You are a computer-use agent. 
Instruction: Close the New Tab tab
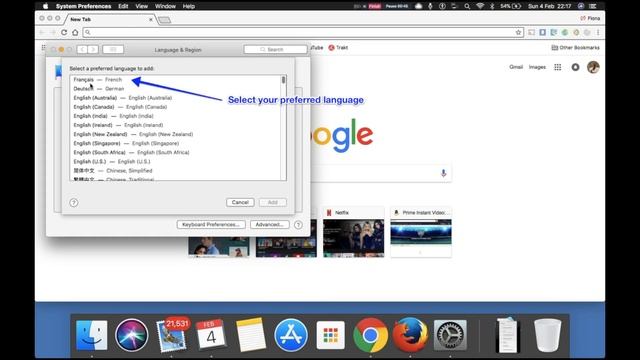(151, 19)
